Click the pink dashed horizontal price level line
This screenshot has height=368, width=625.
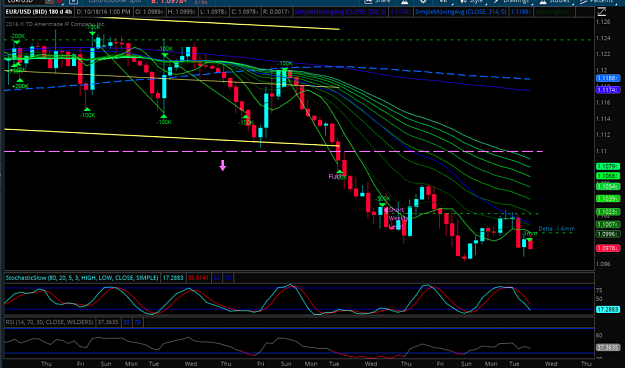273,152
